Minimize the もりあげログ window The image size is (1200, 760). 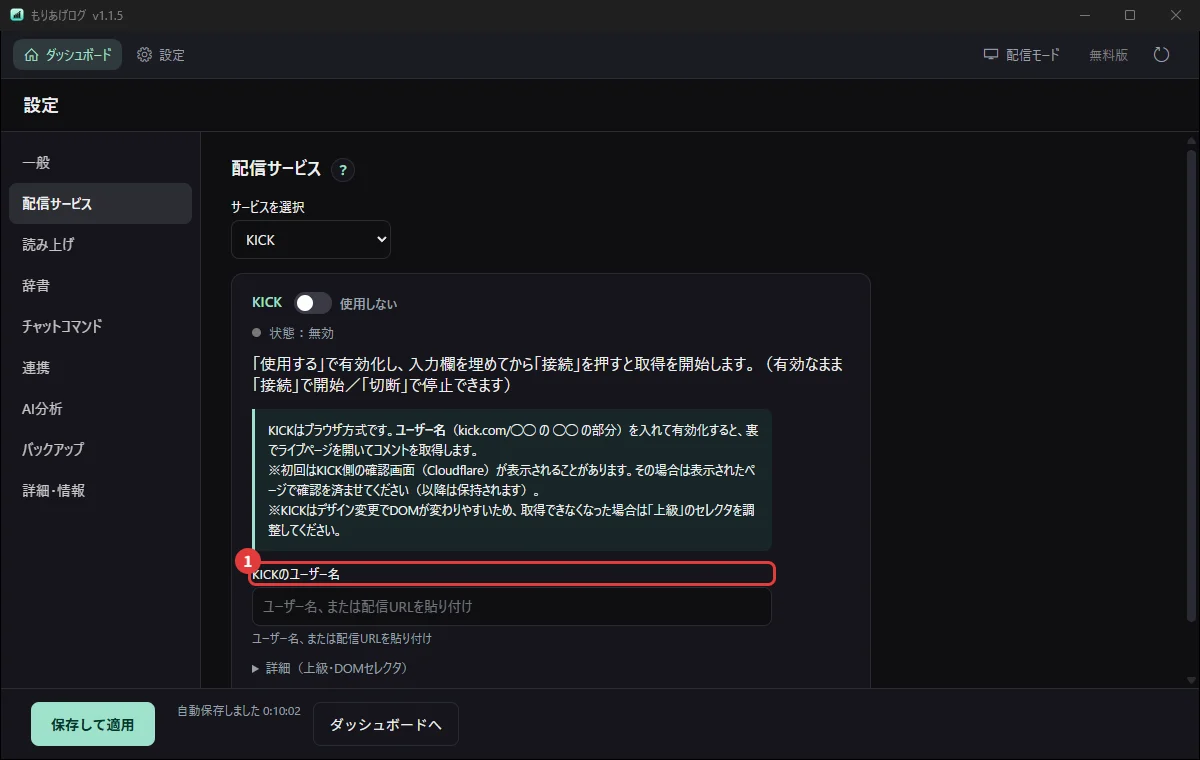click(x=1084, y=15)
